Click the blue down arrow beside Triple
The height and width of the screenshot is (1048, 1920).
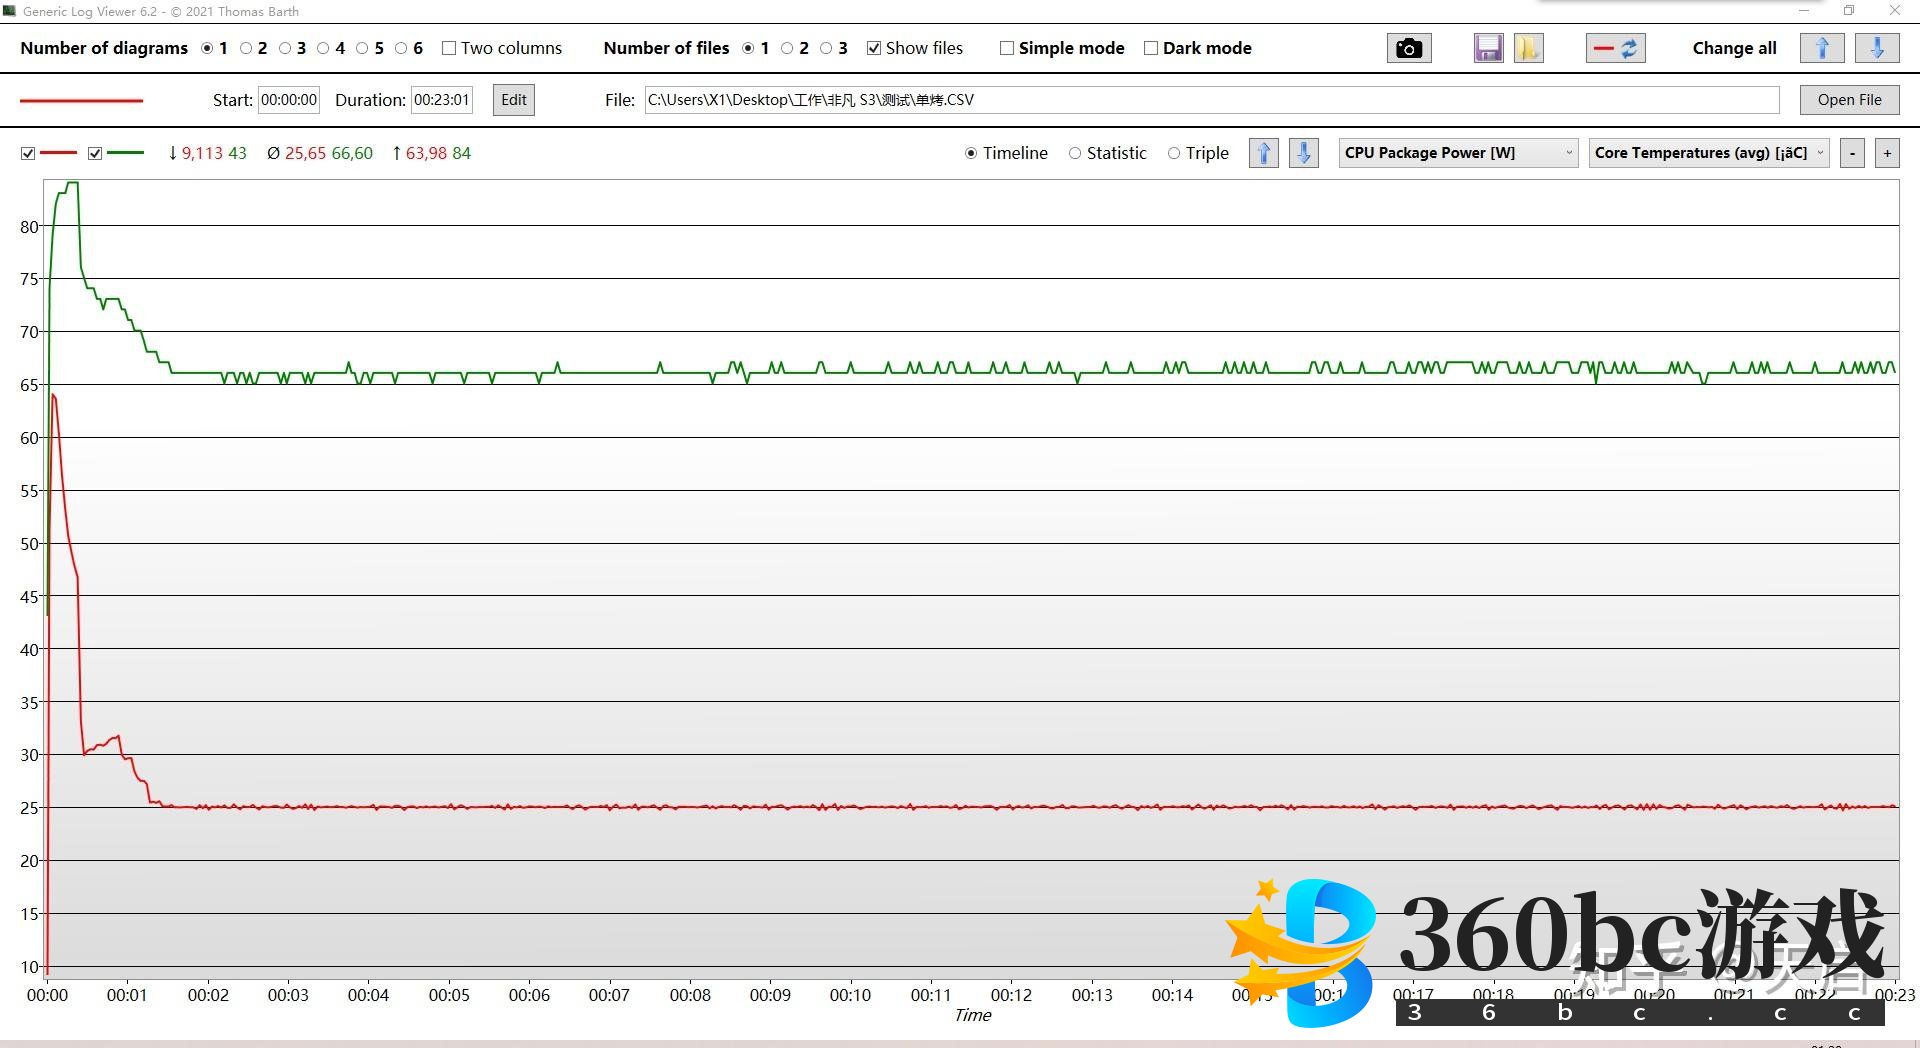point(1303,153)
